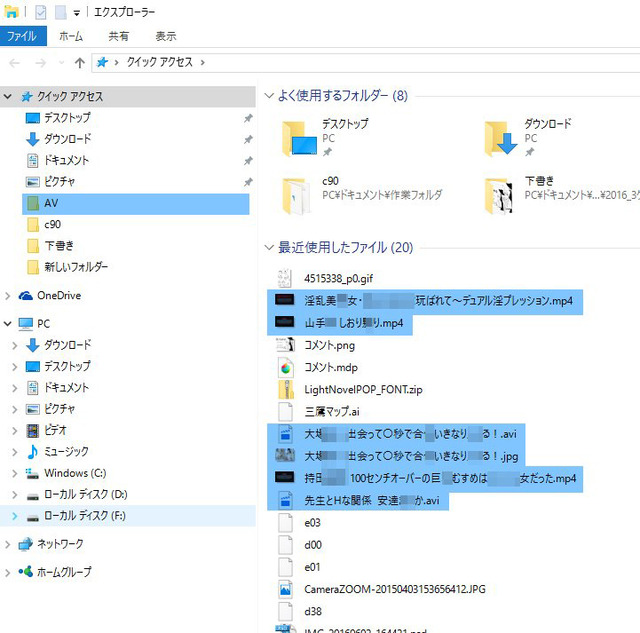
Task: Select ダウンロード under Quick Access in sidebar
Action: [x=67, y=139]
